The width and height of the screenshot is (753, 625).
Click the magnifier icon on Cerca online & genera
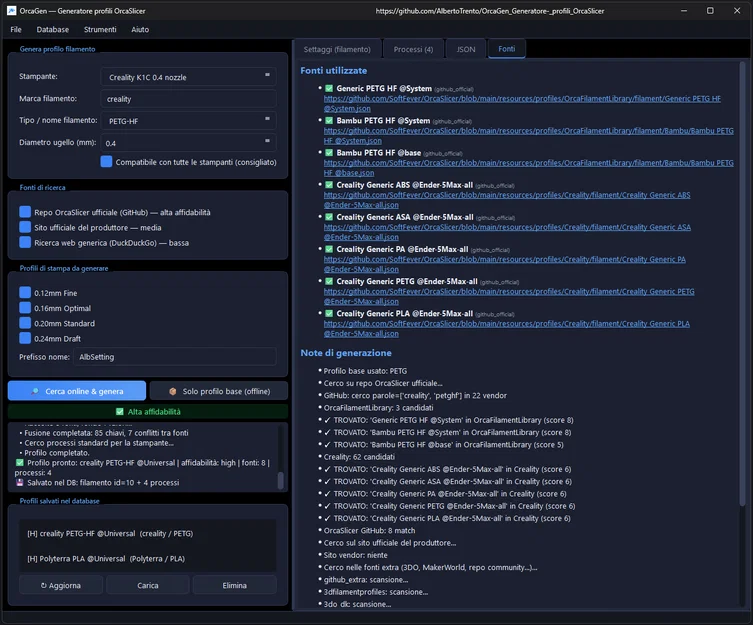(x=35, y=391)
